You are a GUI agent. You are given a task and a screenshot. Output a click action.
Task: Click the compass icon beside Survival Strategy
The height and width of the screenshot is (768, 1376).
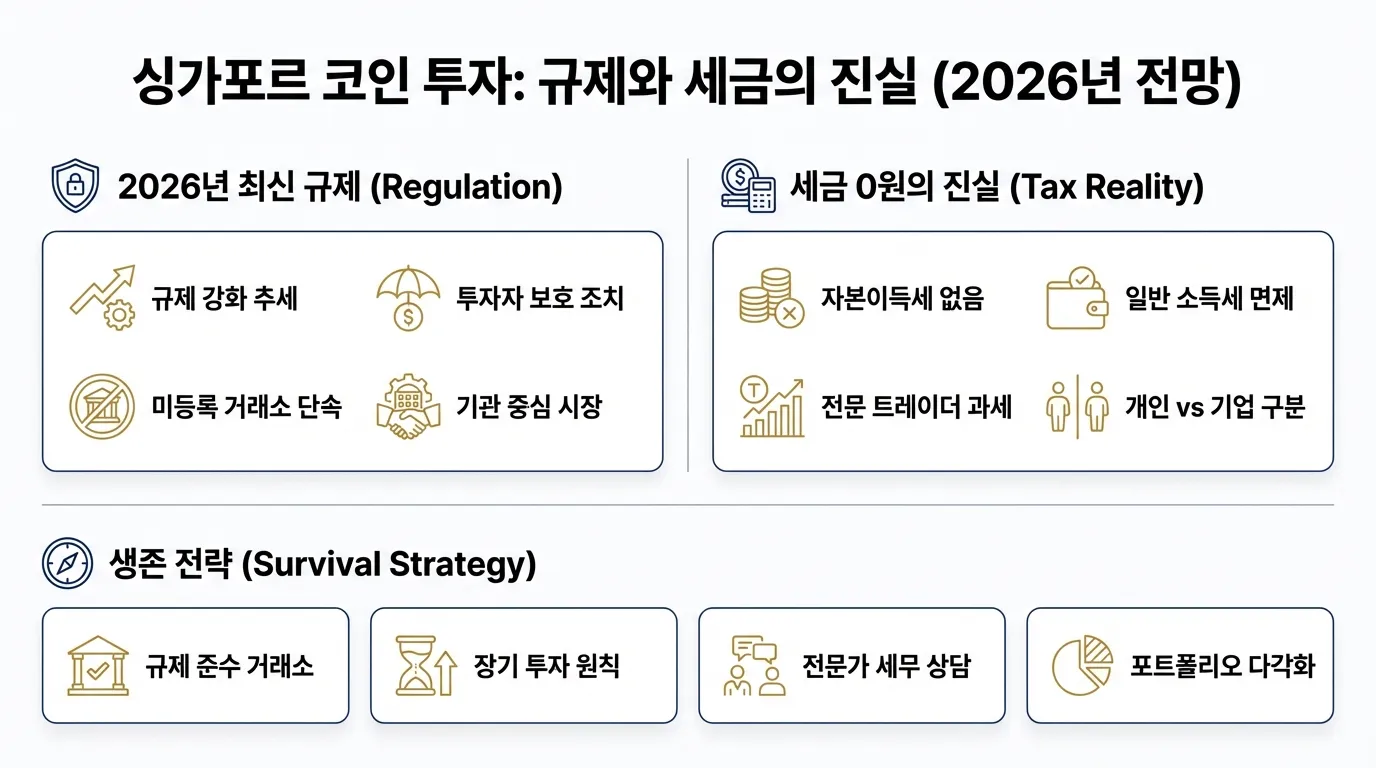pyautogui.click(x=68, y=564)
